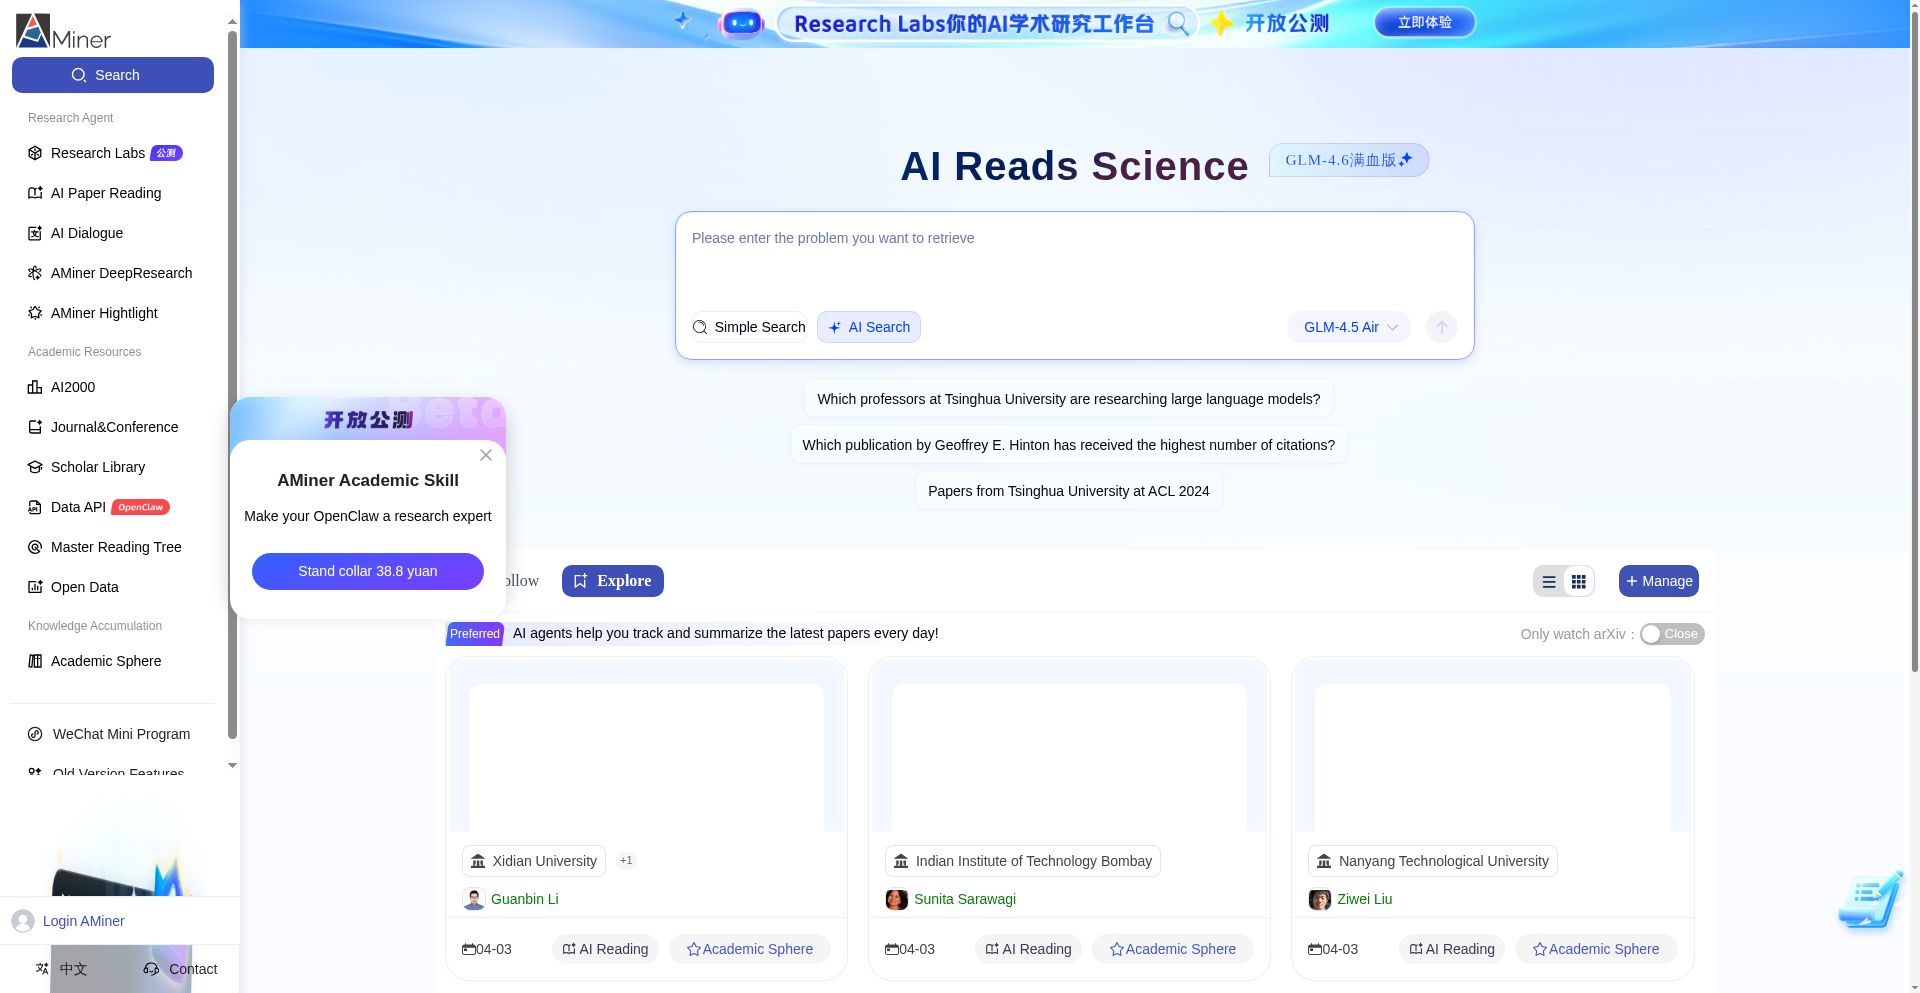Close the AMiner Academic Skill popup
The image size is (1920, 993).
point(486,455)
